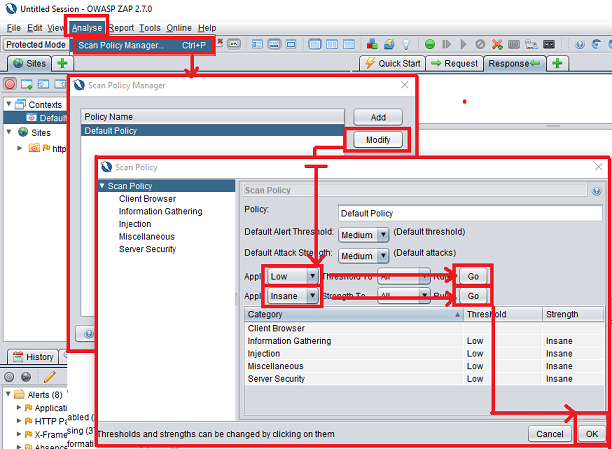Click the pencil edit icon in Alerts panel
The image size is (612, 449).
pyautogui.click(x=50, y=377)
